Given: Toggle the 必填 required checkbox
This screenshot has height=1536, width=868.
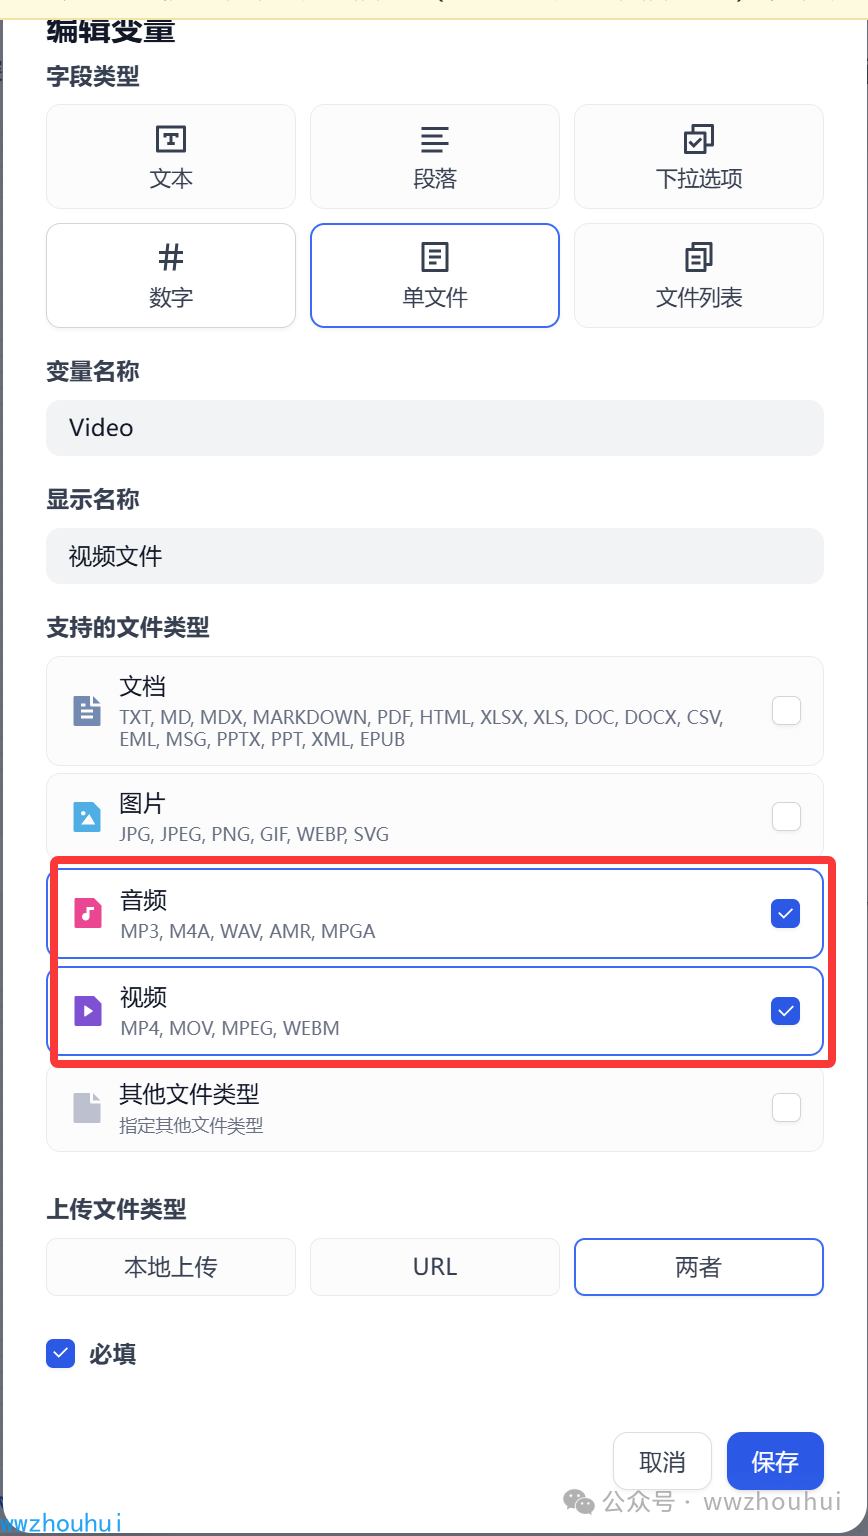Looking at the screenshot, I should click(61, 1354).
